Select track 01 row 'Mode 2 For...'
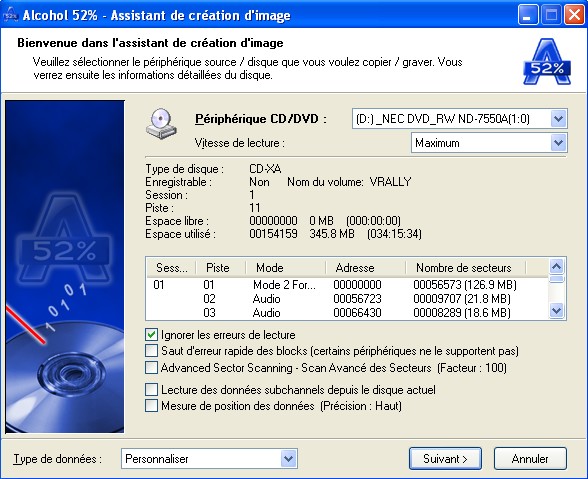This screenshot has height=479, width=588. point(347,285)
